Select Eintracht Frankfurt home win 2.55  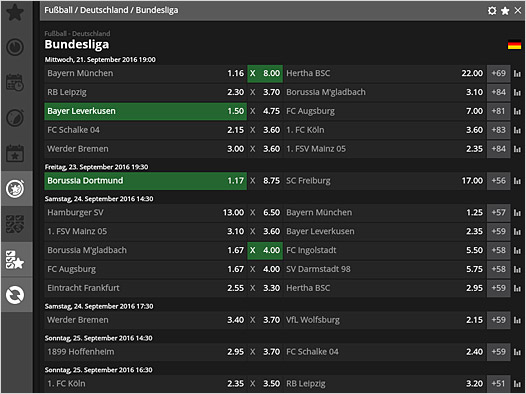tap(146, 288)
